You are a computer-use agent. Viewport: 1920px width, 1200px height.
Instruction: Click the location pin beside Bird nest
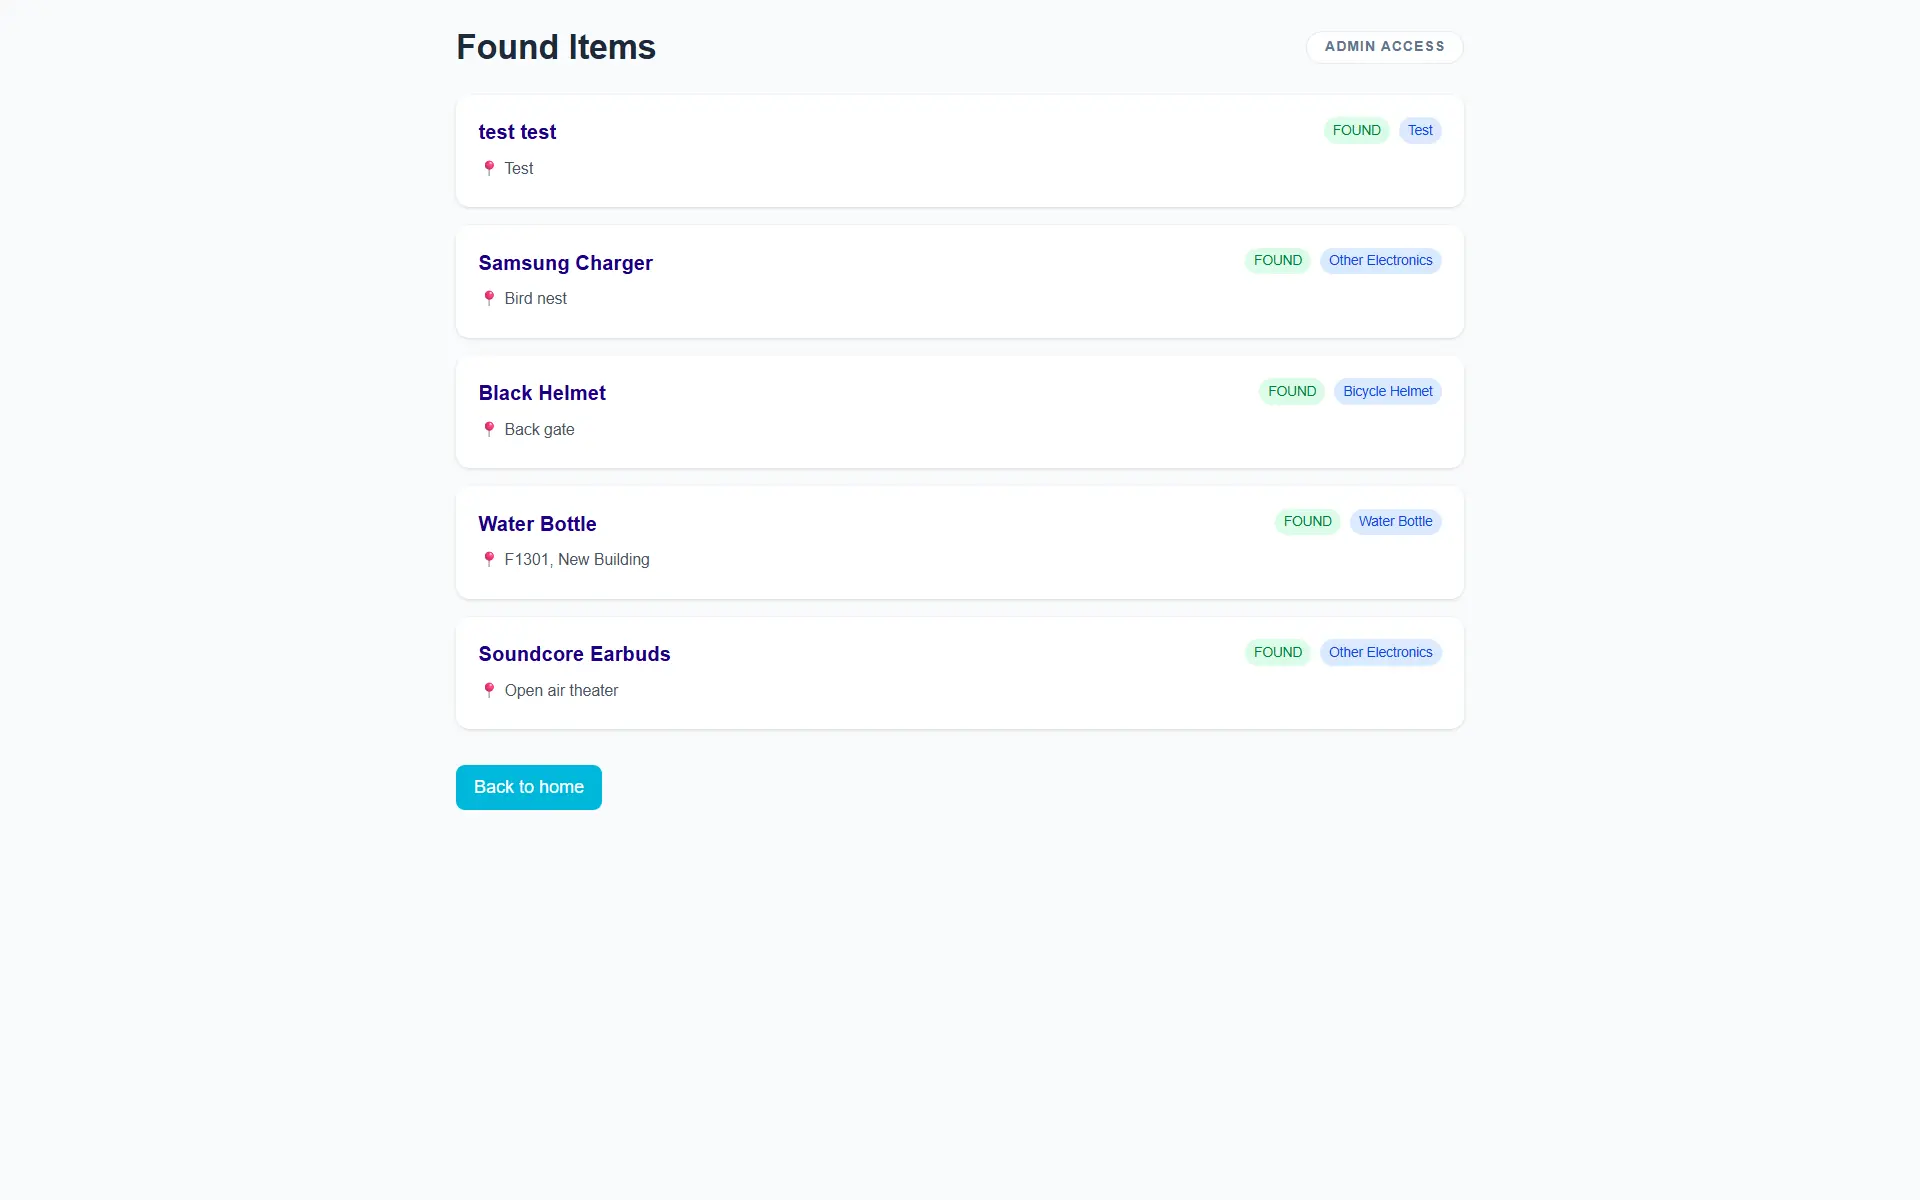coord(489,298)
